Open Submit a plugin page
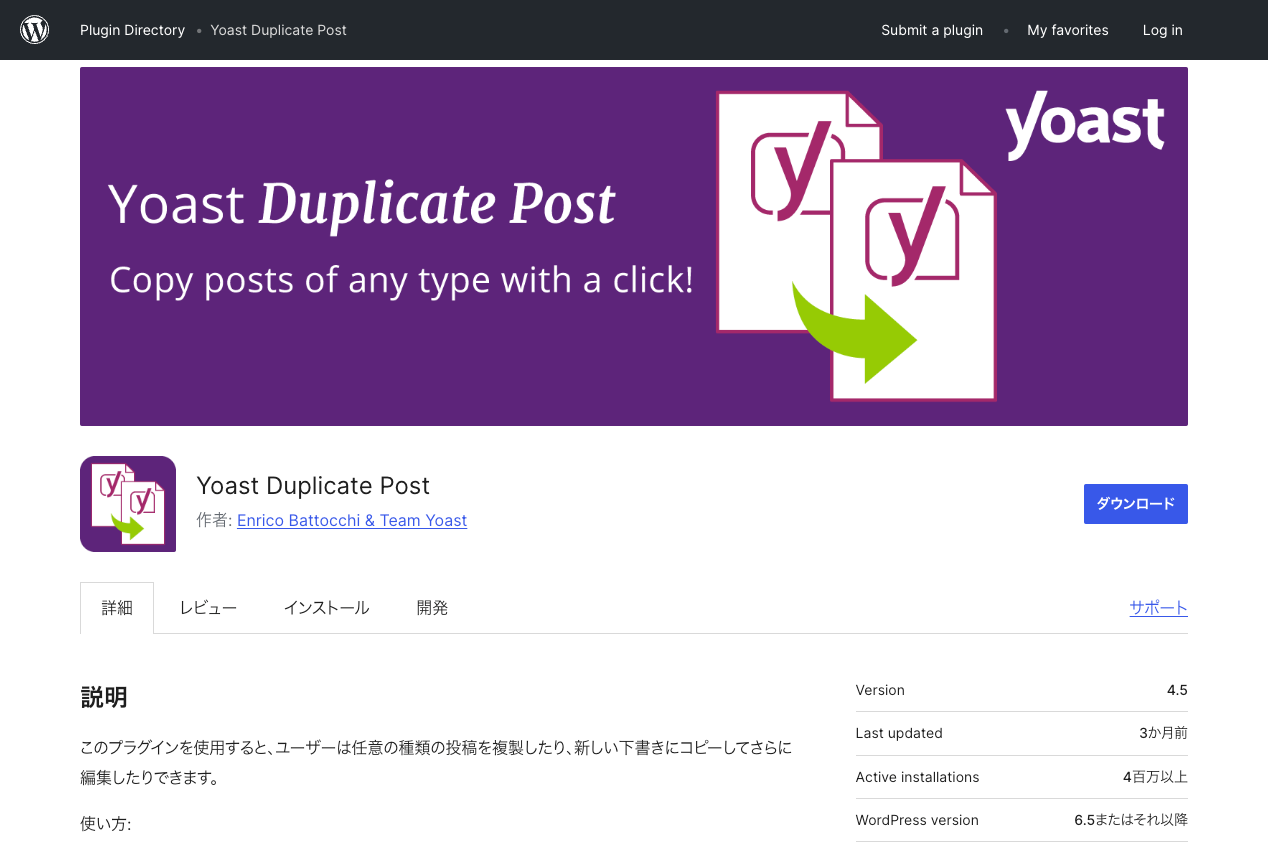Screen dimensions: 1268x849 point(932,30)
